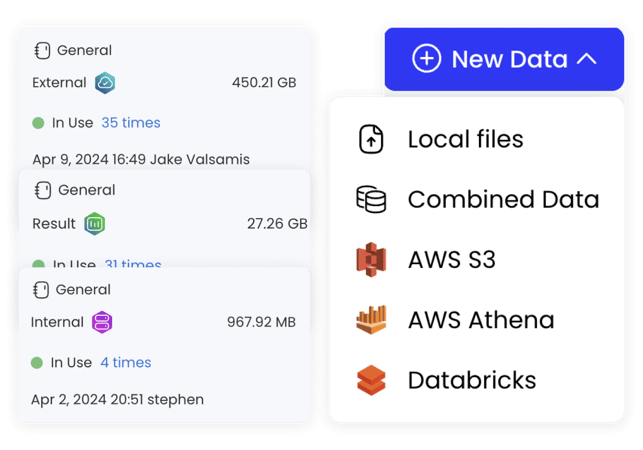
Task: Click the purple Internal source icon
Action: 102,322
